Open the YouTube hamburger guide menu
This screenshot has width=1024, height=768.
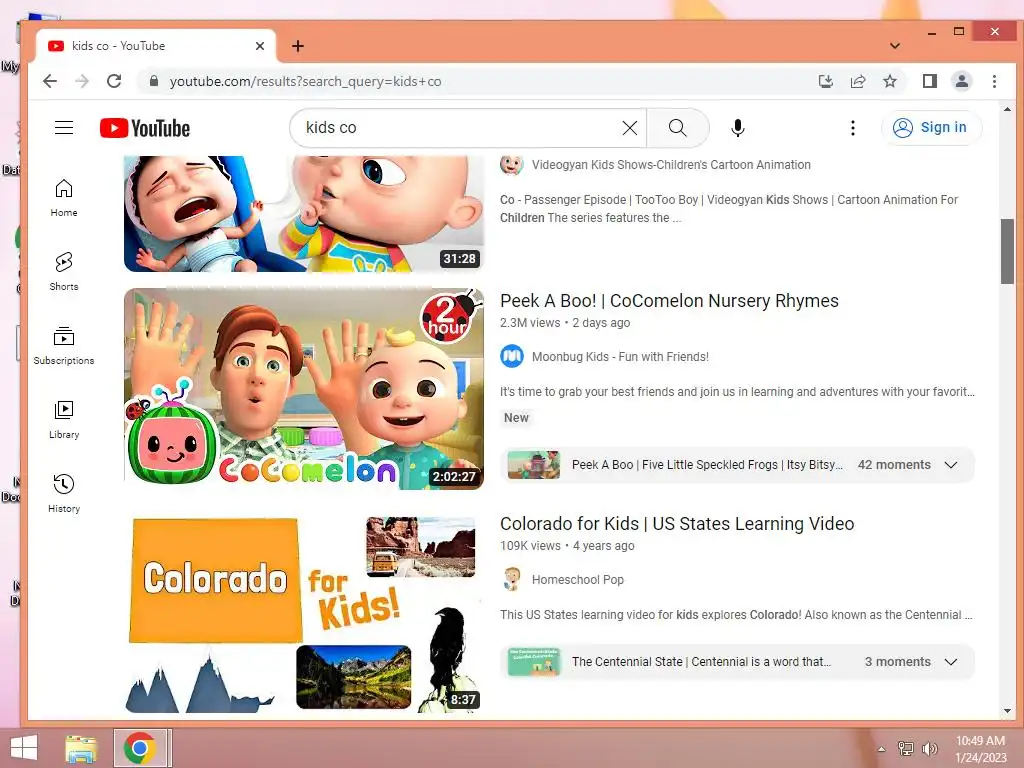(63, 127)
